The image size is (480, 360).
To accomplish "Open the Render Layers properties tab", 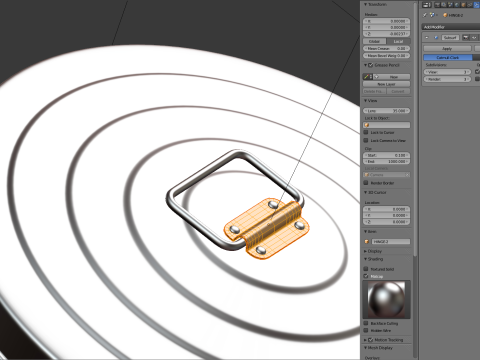I will pos(444,5).
